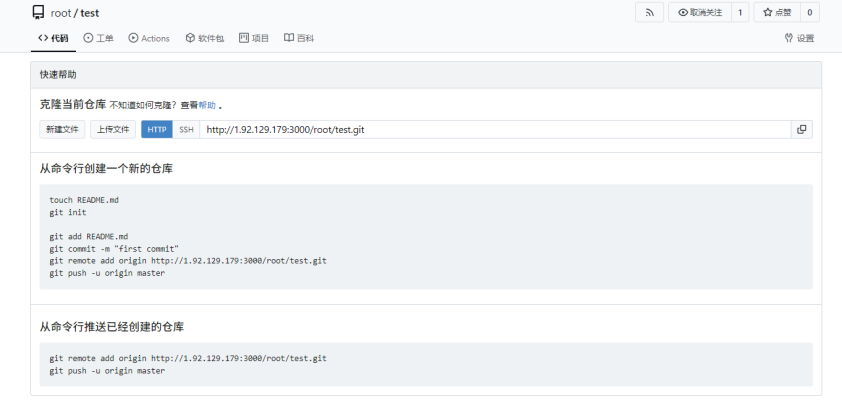Open repository 设置 settings
This screenshot has width=842, height=405.
click(799, 38)
